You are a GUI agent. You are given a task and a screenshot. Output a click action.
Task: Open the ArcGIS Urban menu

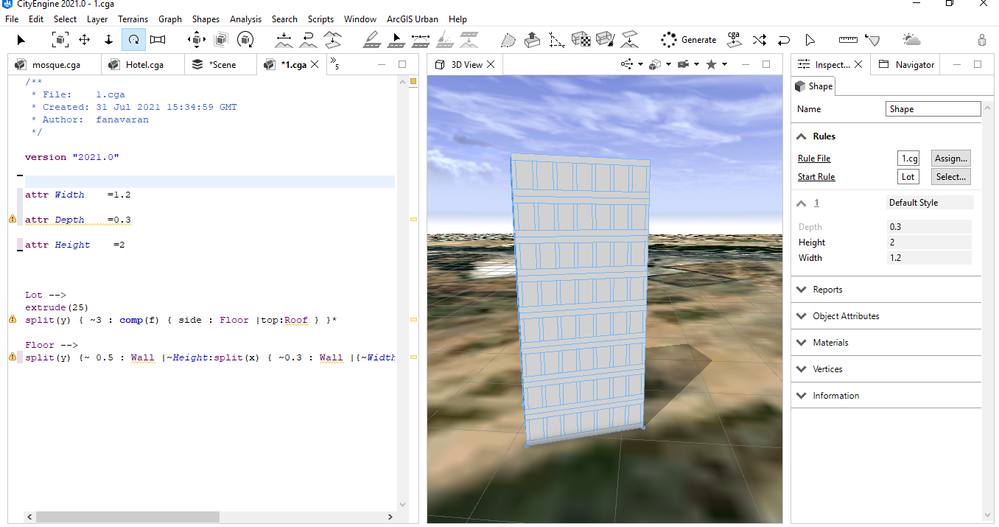(x=412, y=19)
